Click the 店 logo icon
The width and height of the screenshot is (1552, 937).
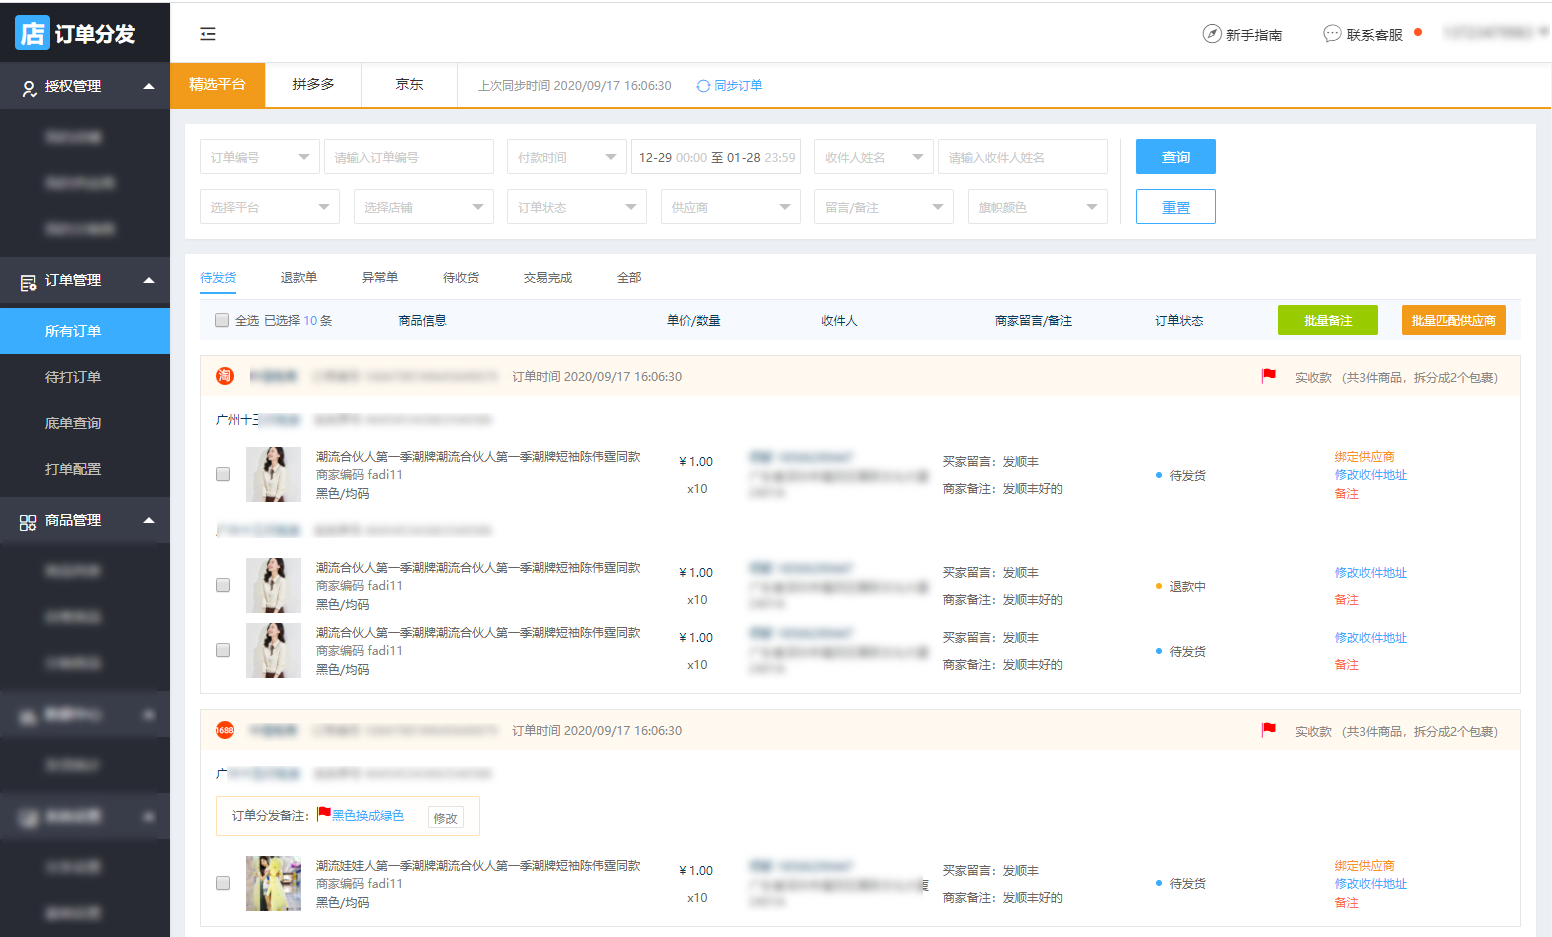tap(32, 33)
